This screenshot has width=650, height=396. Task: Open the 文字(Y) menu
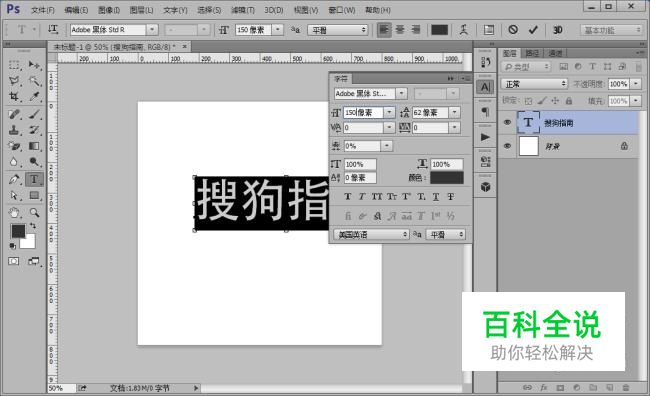175,10
